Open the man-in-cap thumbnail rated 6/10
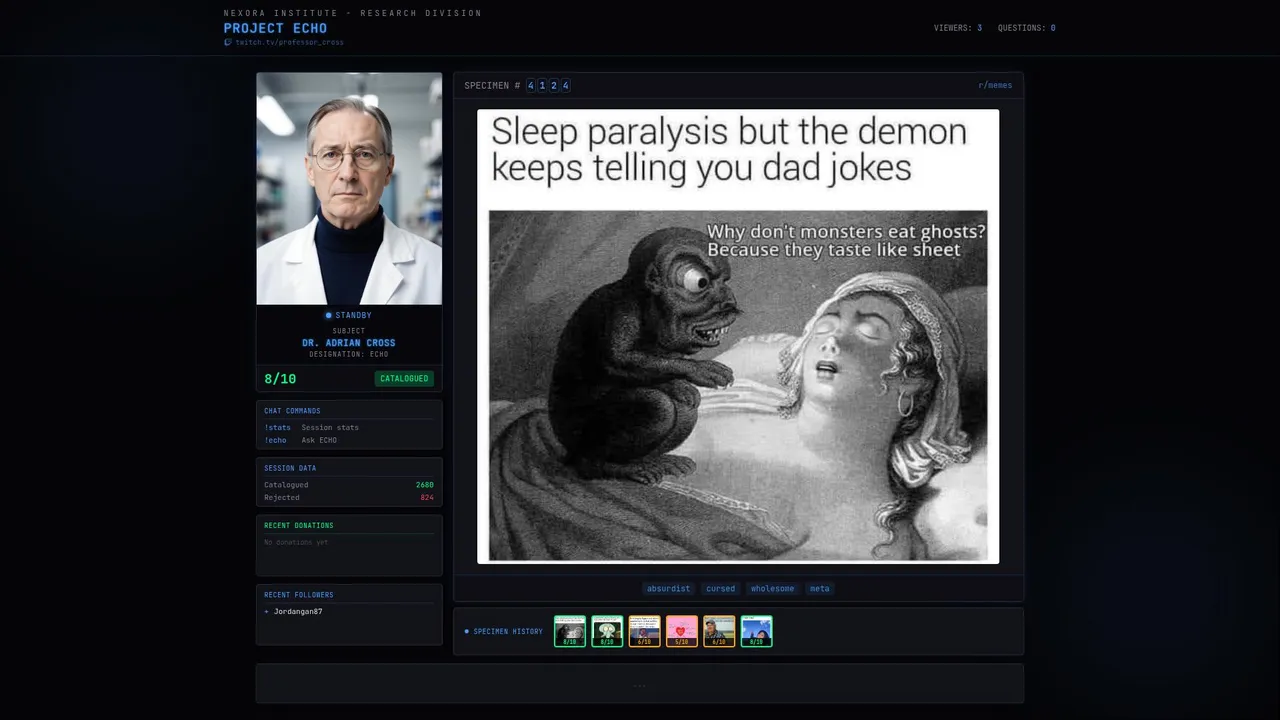 [x=719, y=631]
